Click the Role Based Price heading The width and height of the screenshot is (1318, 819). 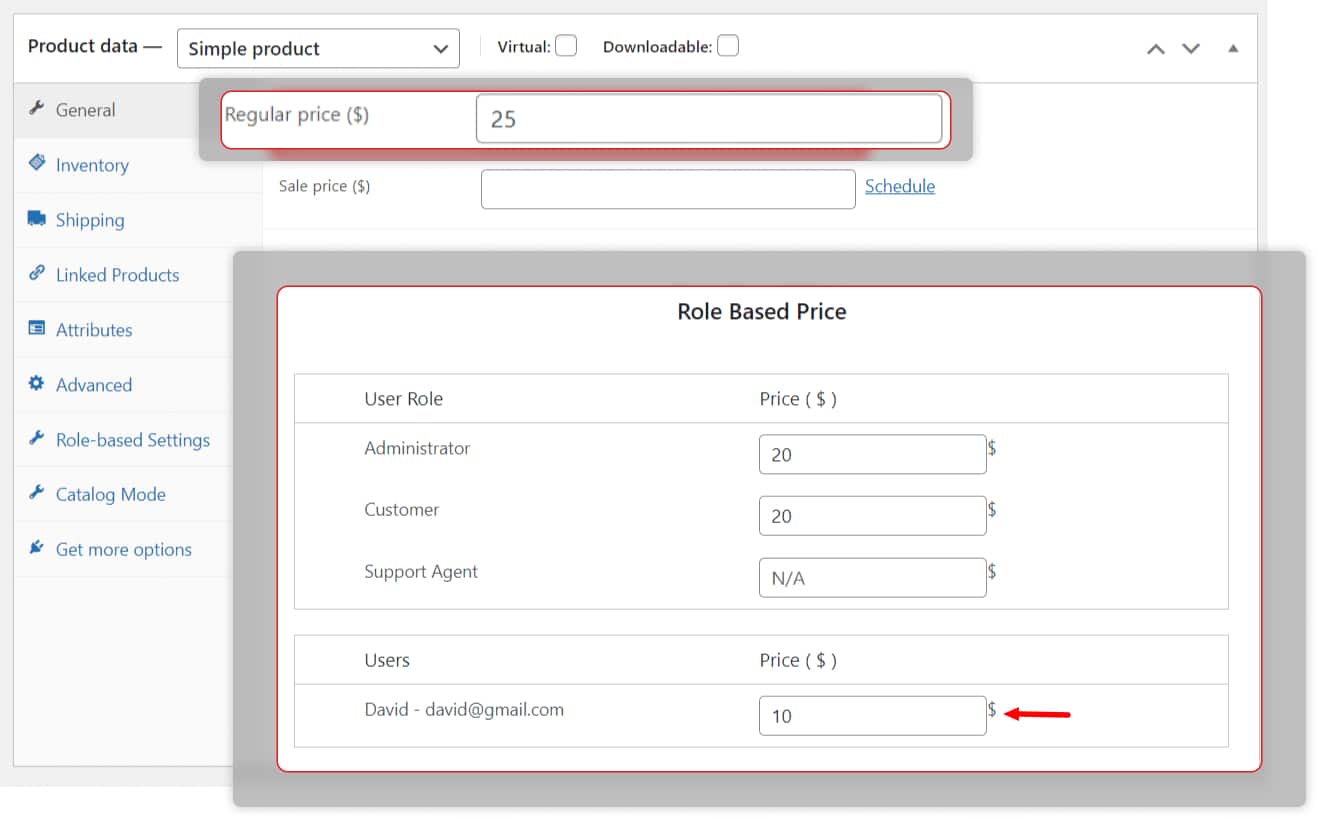click(762, 311)
